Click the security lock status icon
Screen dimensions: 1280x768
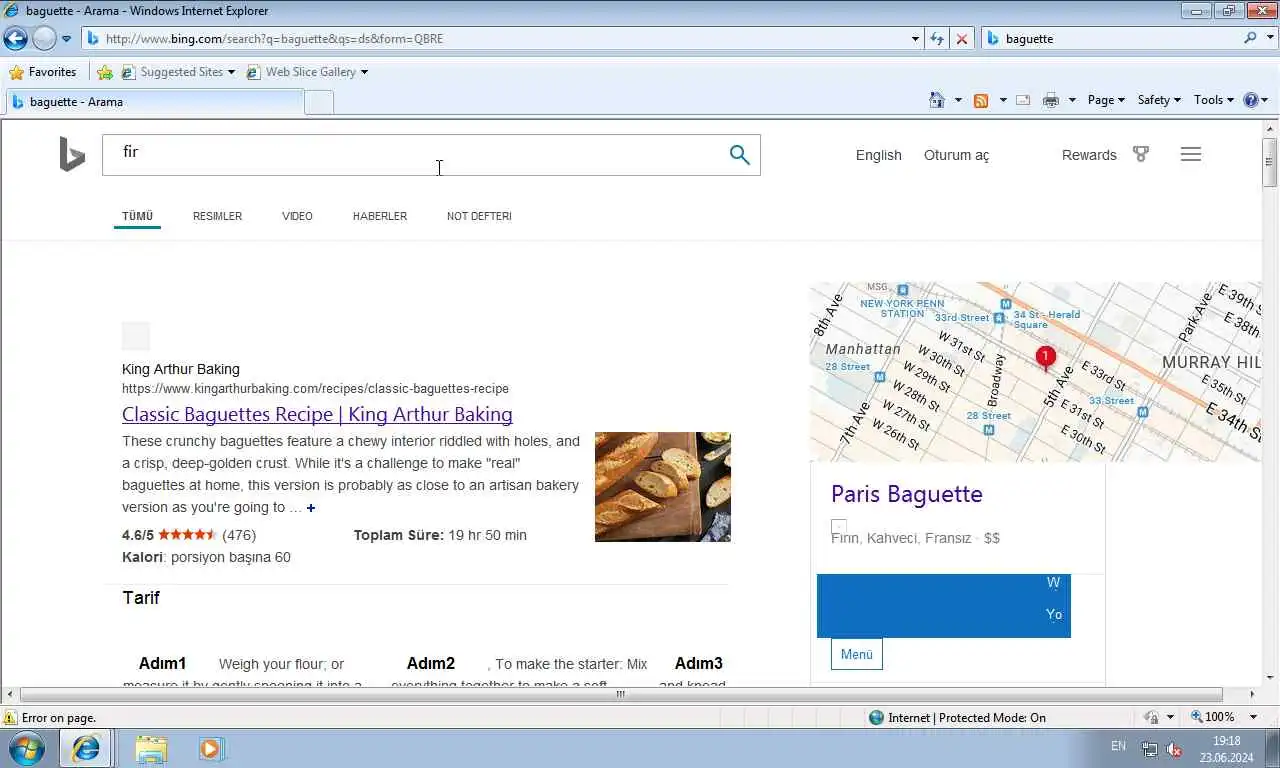(1152, 718)
